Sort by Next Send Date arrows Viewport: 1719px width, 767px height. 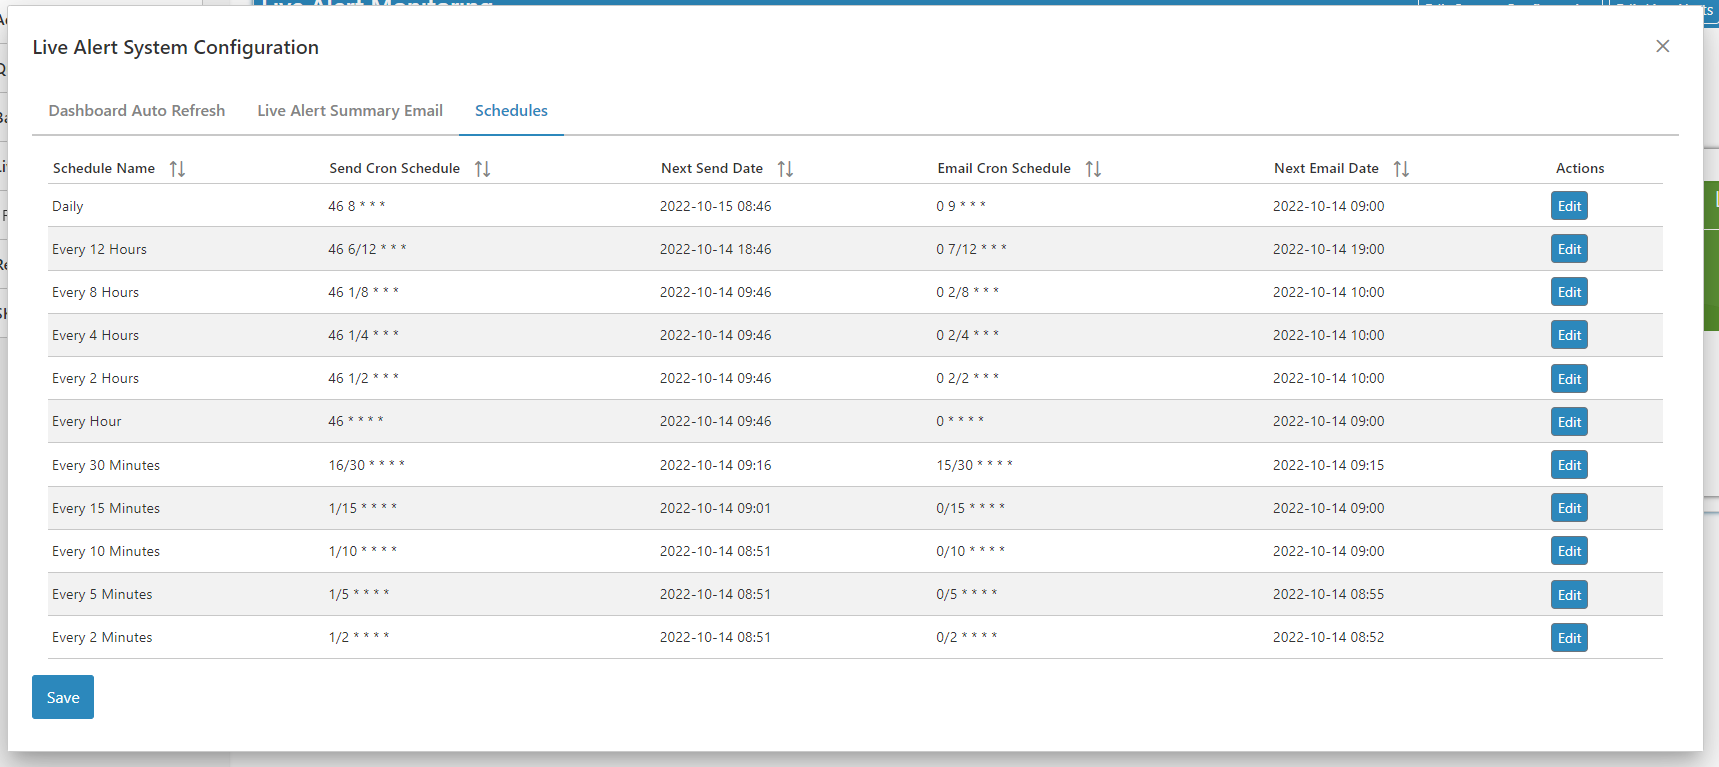click(x=785, y=169)
